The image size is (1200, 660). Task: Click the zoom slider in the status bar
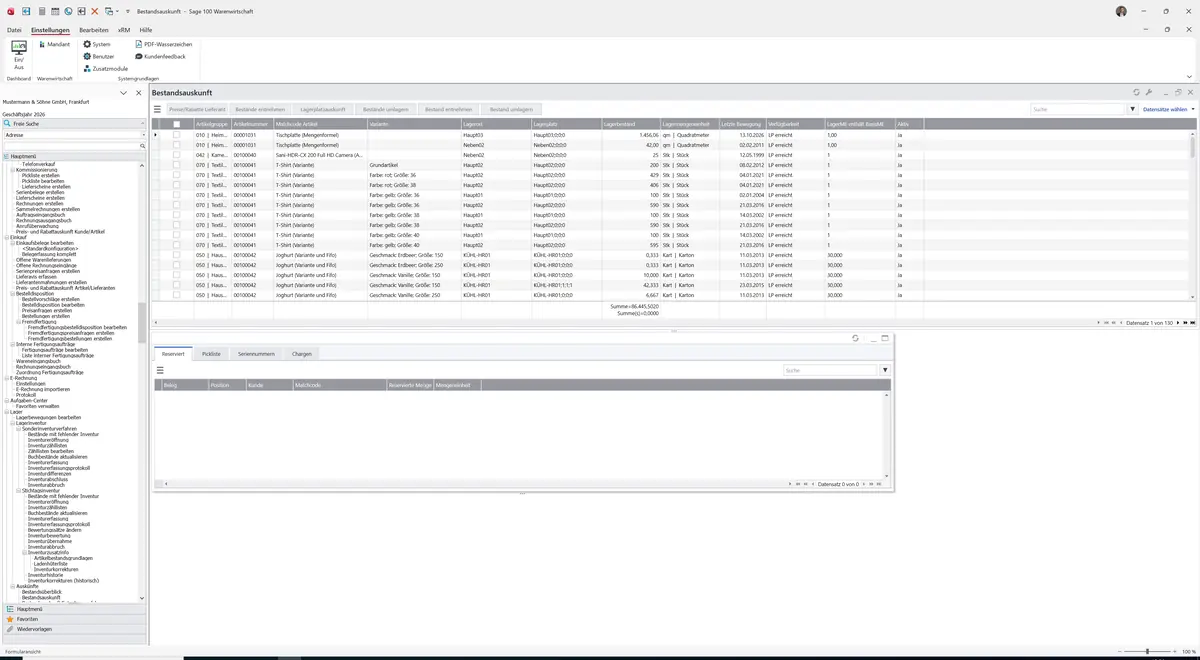click(1146, 652)
